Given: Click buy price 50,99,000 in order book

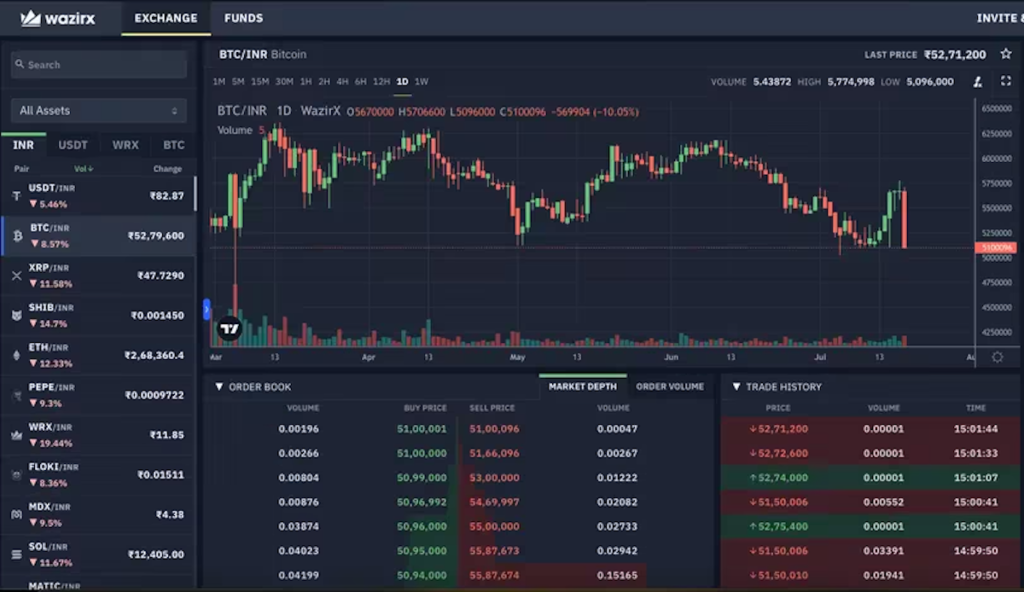Looking at the screenshot, I should click(x=422, y=478).
